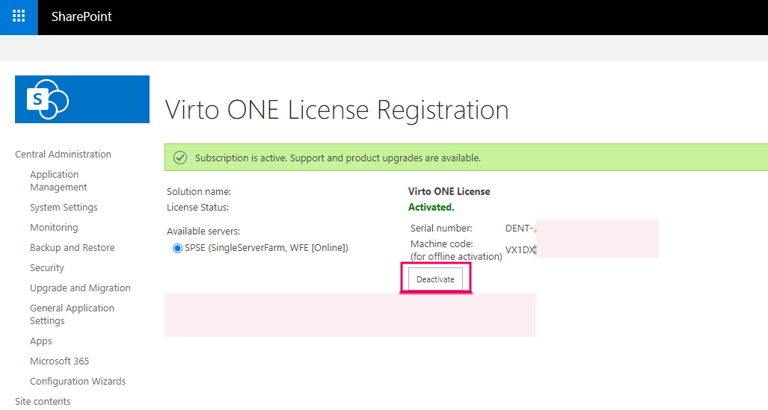Open Central Administration in sidebar
The height and width of the screenshot is (410, 768).
pyautogui.click(x=63, y=154)
